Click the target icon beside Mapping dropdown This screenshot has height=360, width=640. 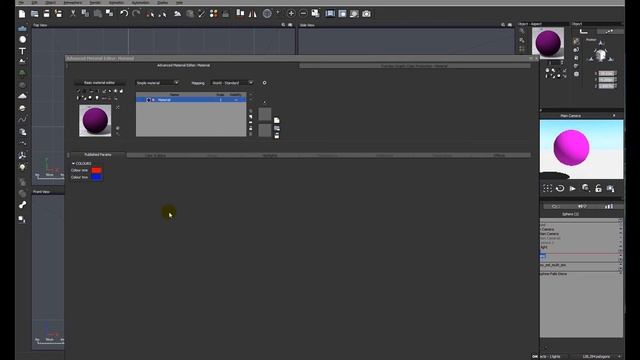point(264,83)
